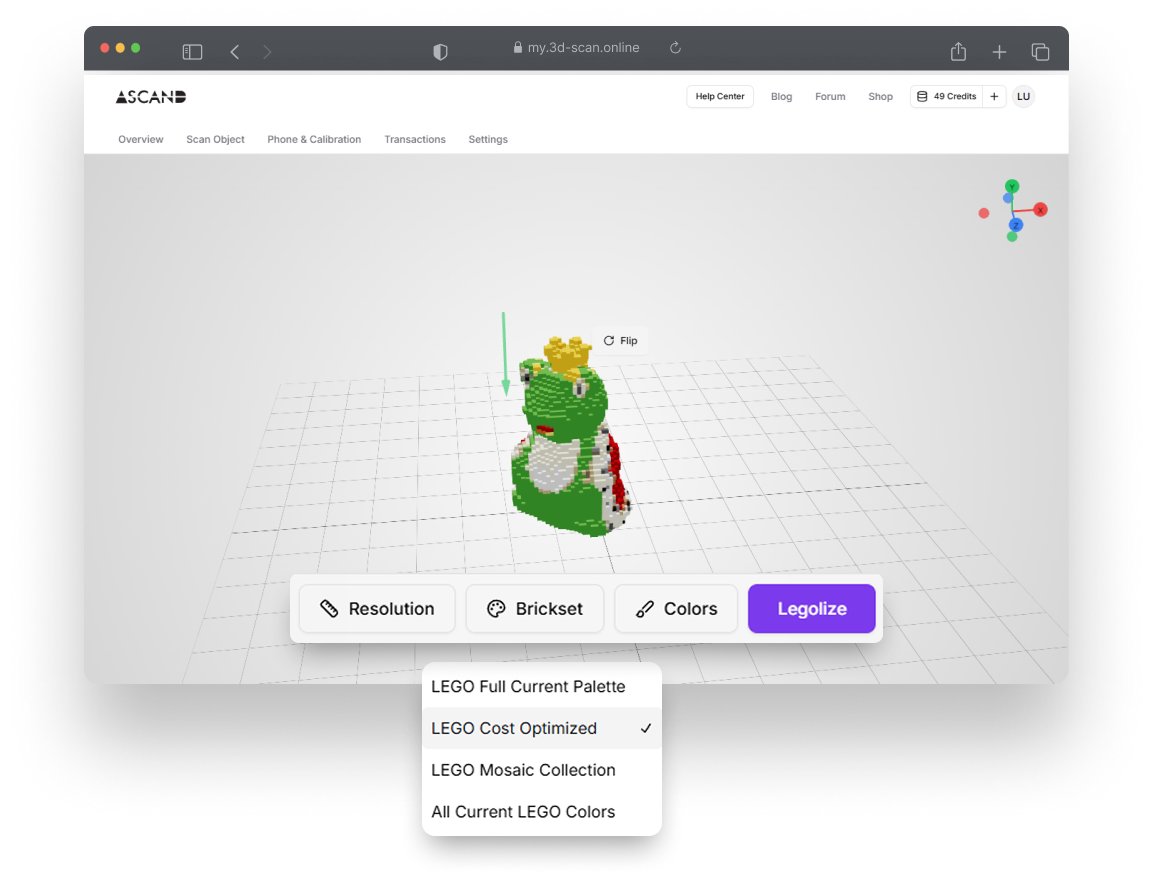Choose LEGO Full Current Palette
Viewport: 1153px width, 876px height.
coord(542,686)
